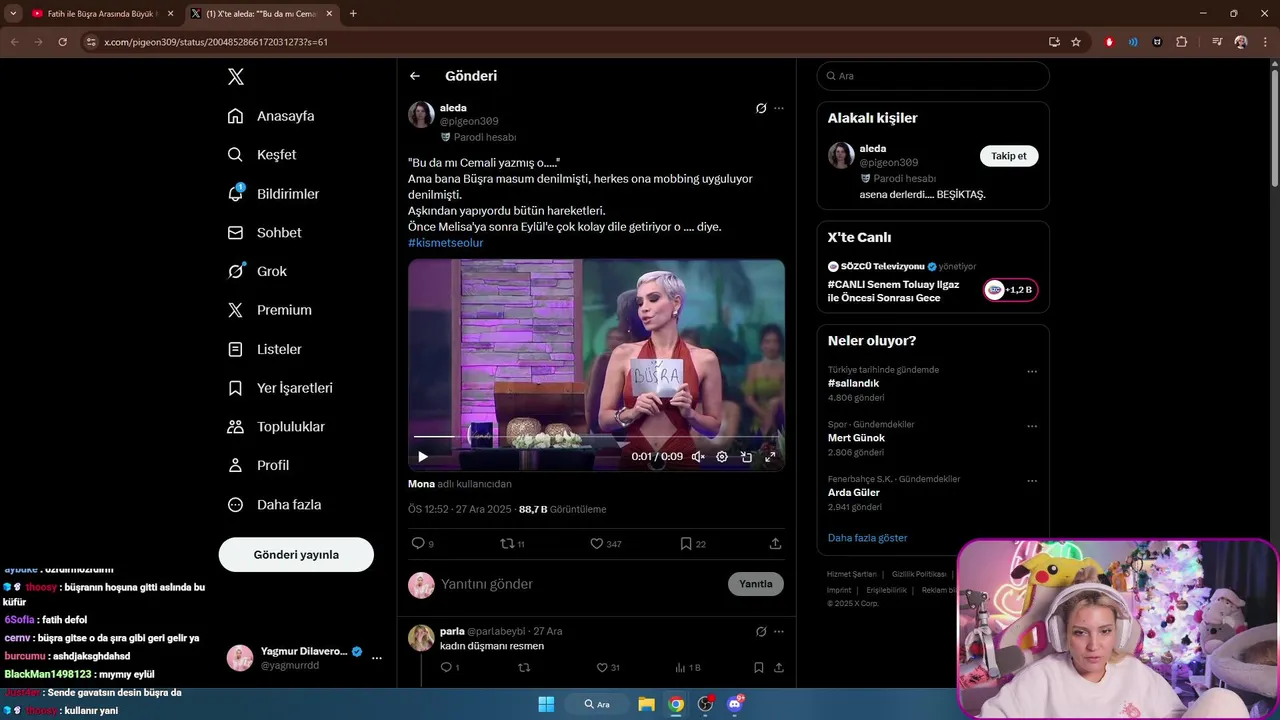Open Anasayfa home page

[x=272, y=116]
